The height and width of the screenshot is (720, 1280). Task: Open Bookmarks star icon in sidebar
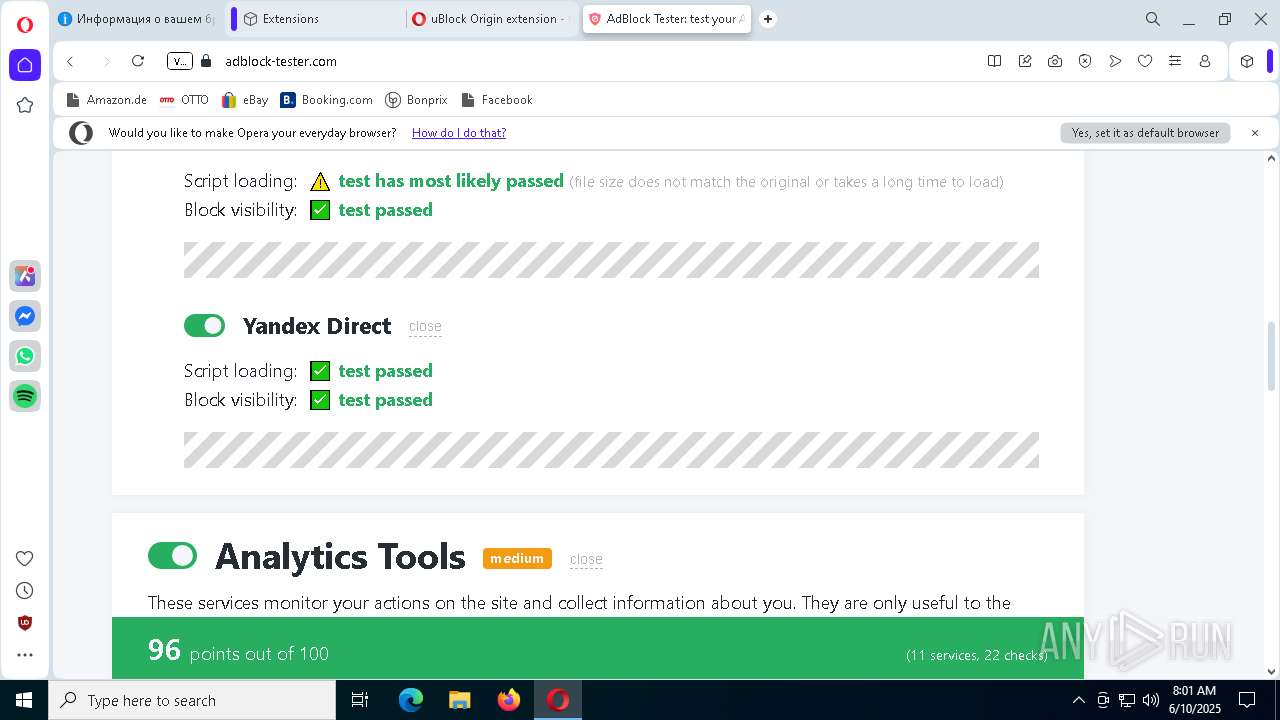tap(25, 105)
